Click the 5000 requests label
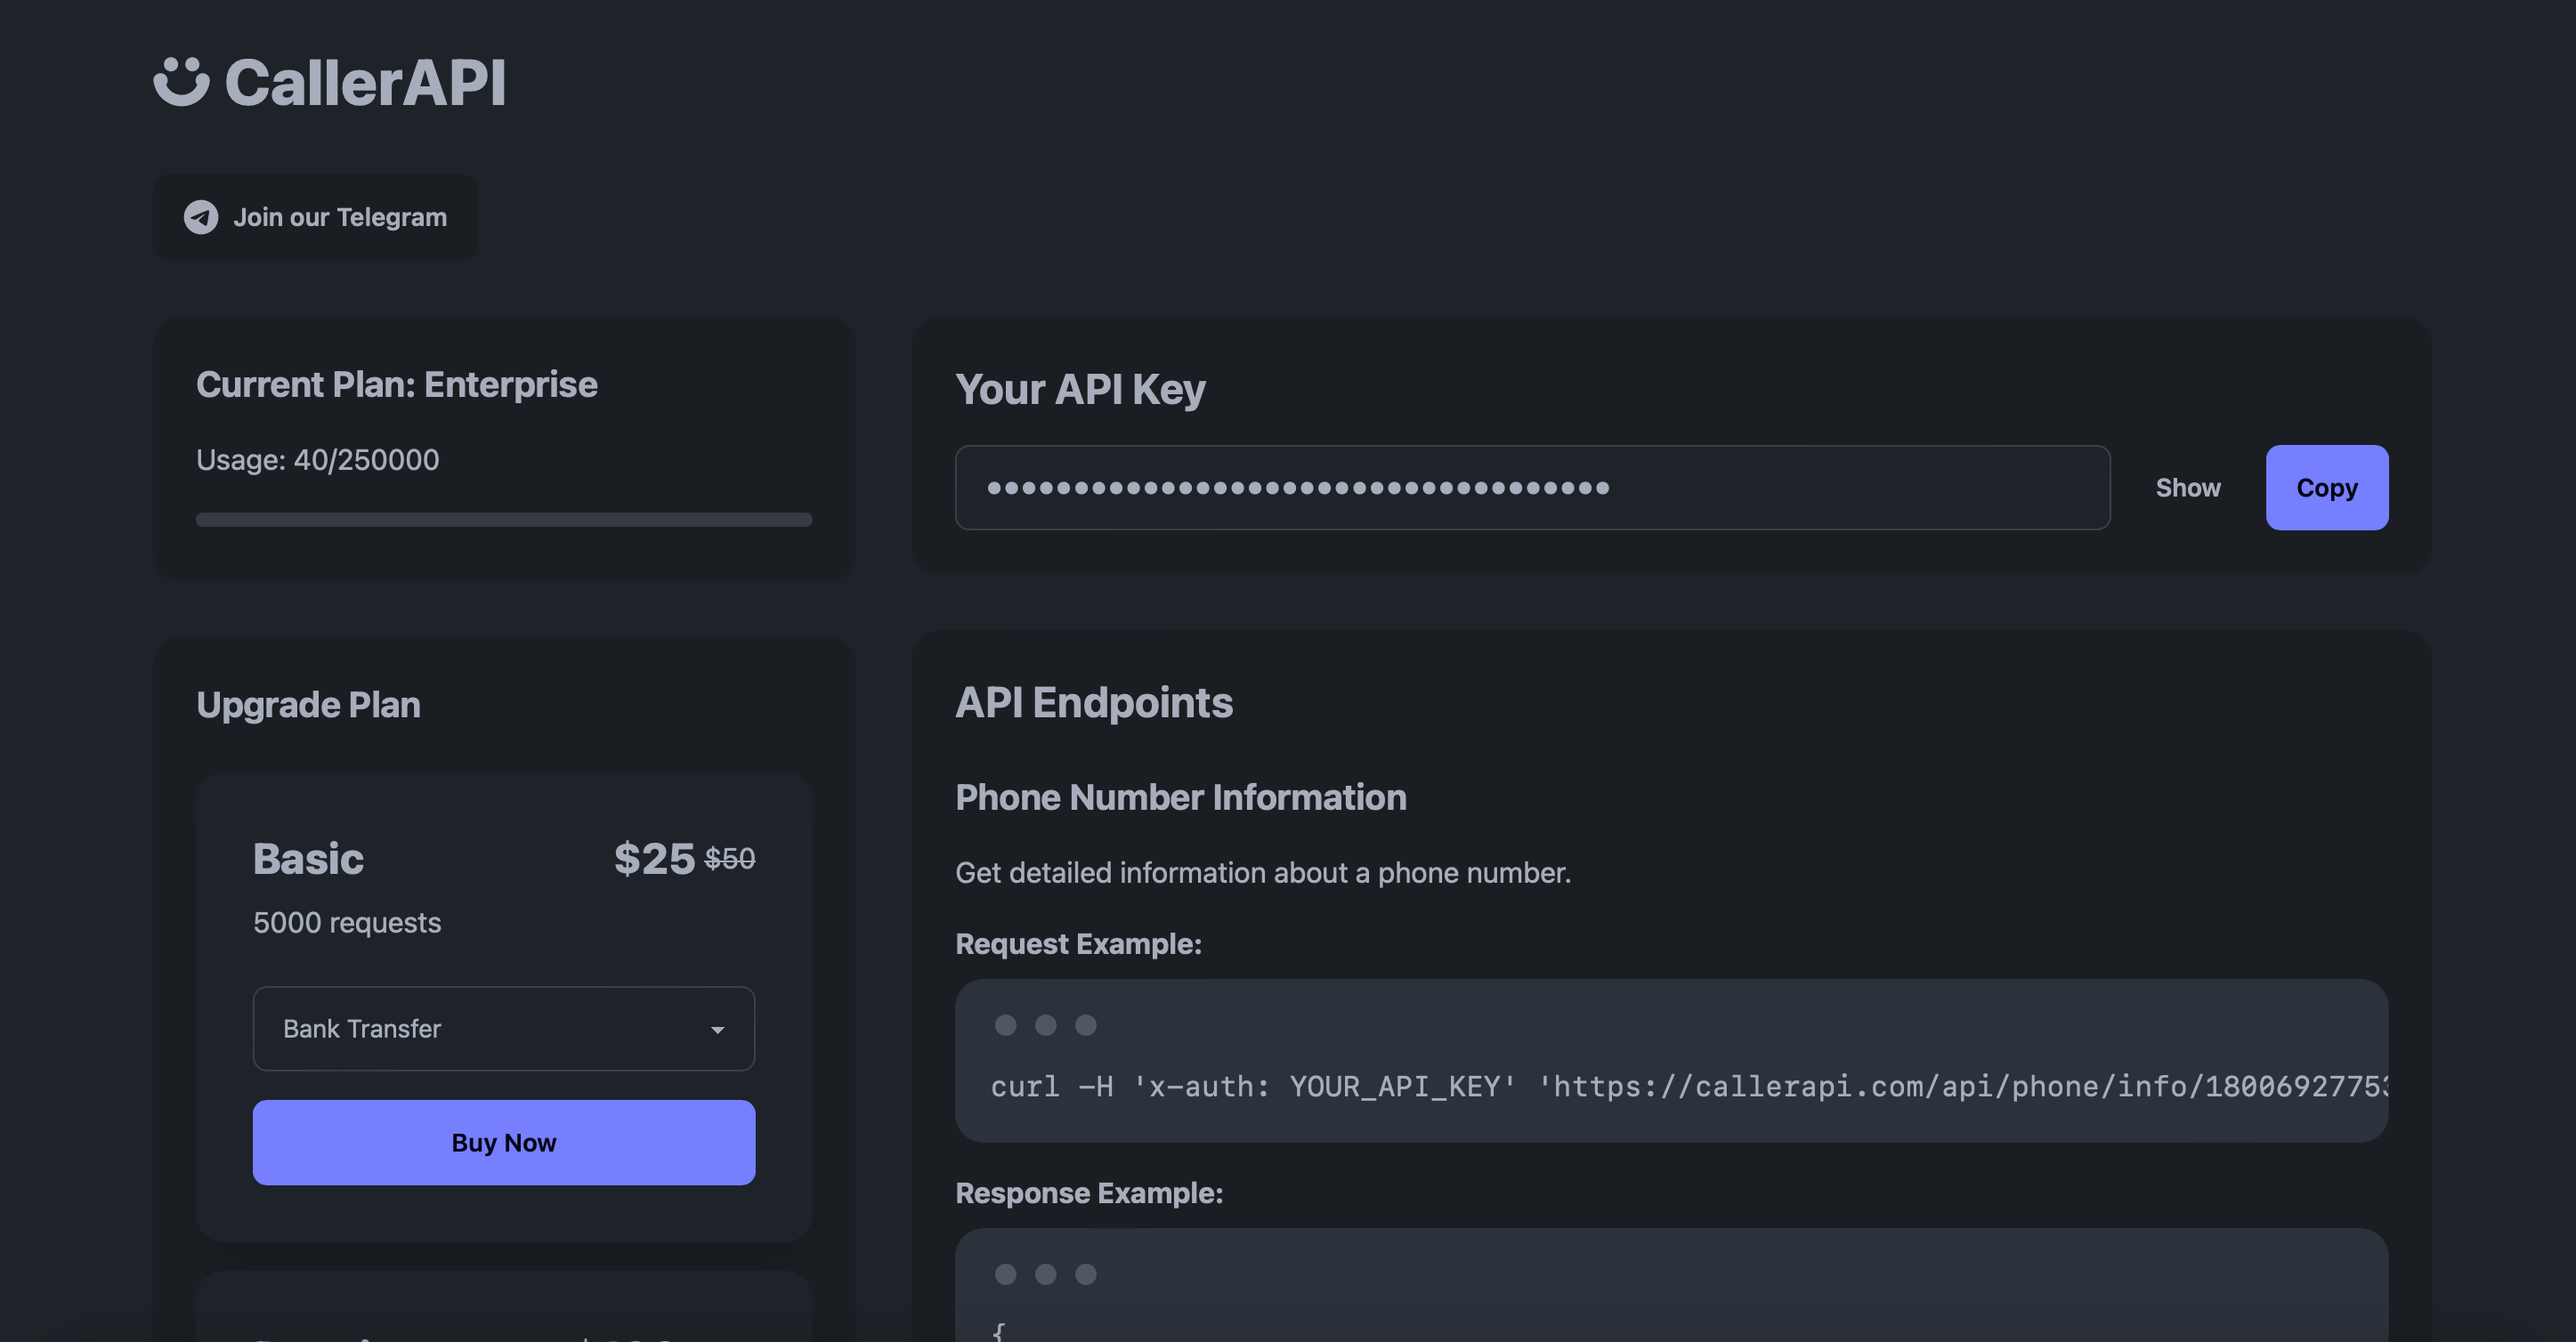This screenshot has height=1342, width=2576. point(347,922)
